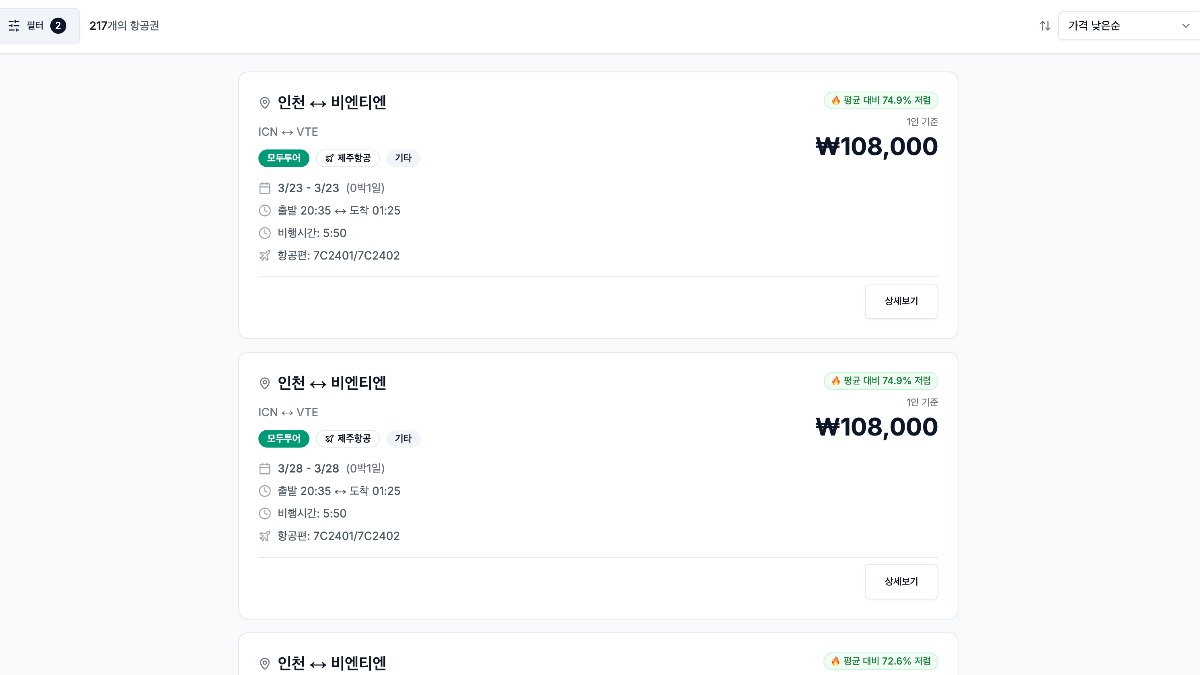Click the 평균 대비 72.6% 저렴 badge
The image size is (1200, 675).
(x=880, y=661)
